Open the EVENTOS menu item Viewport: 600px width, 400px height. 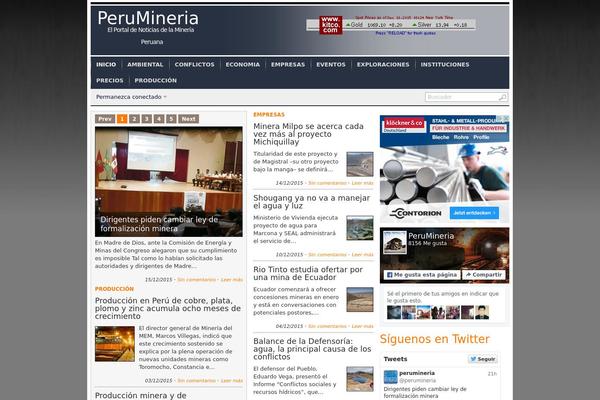tap(331, 65)
